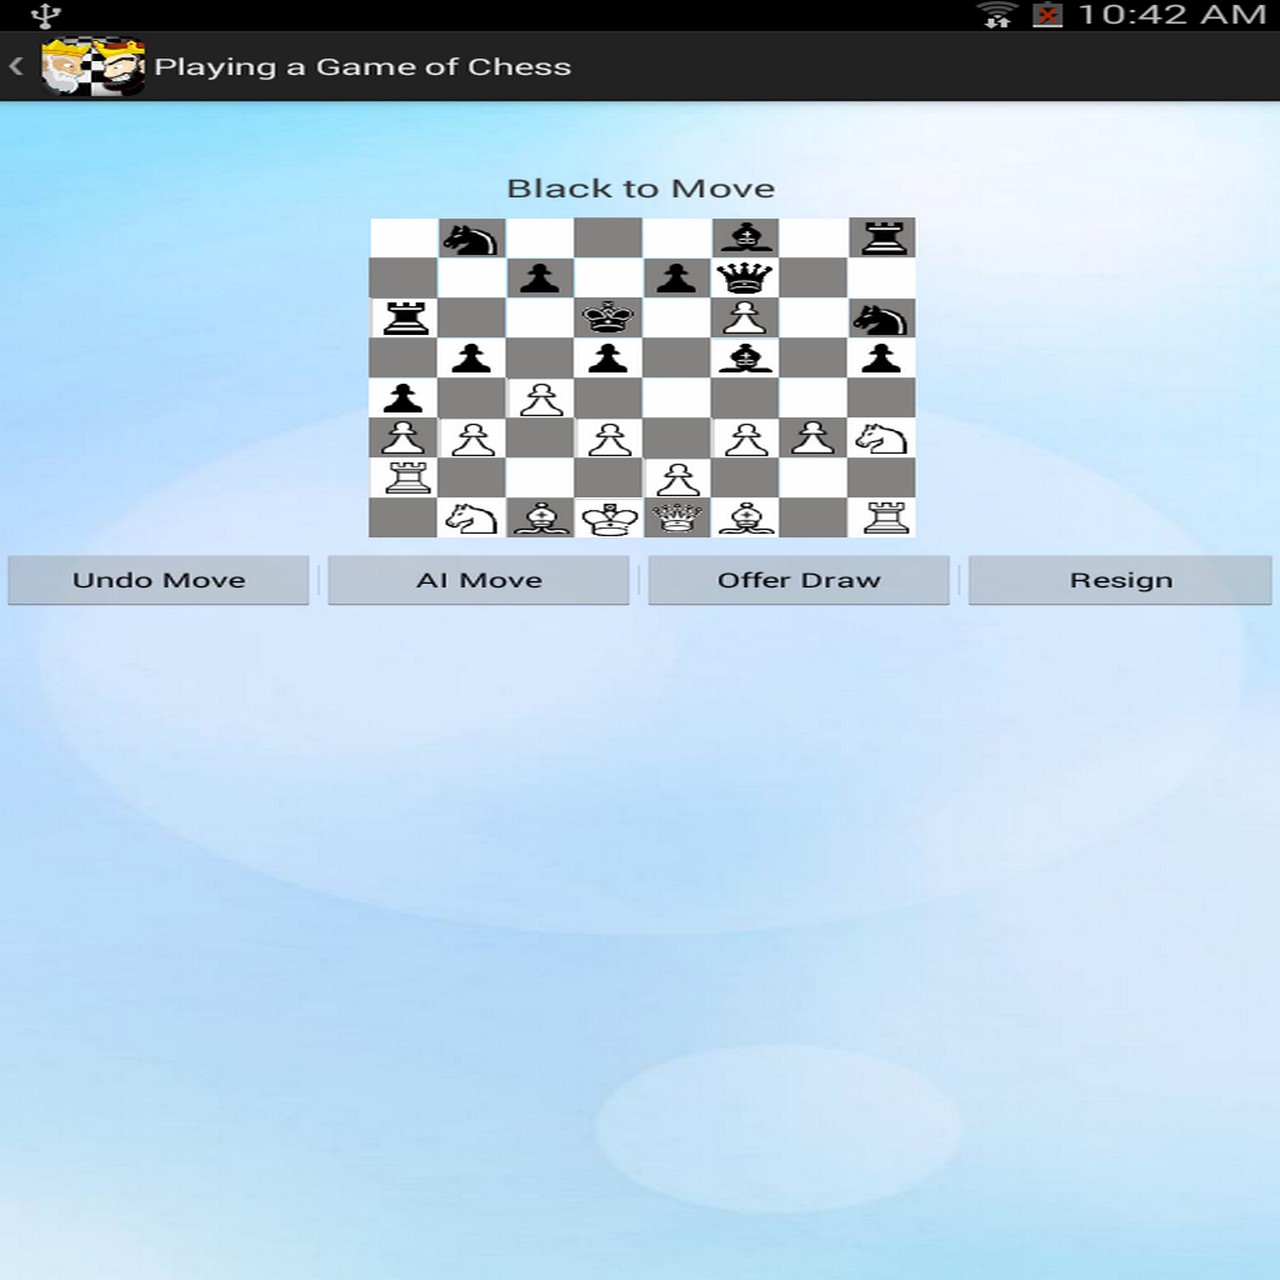Pick the white knight on the bottom row
The width and height of the screenshot is (1280, 1280).
click(471, 518)
